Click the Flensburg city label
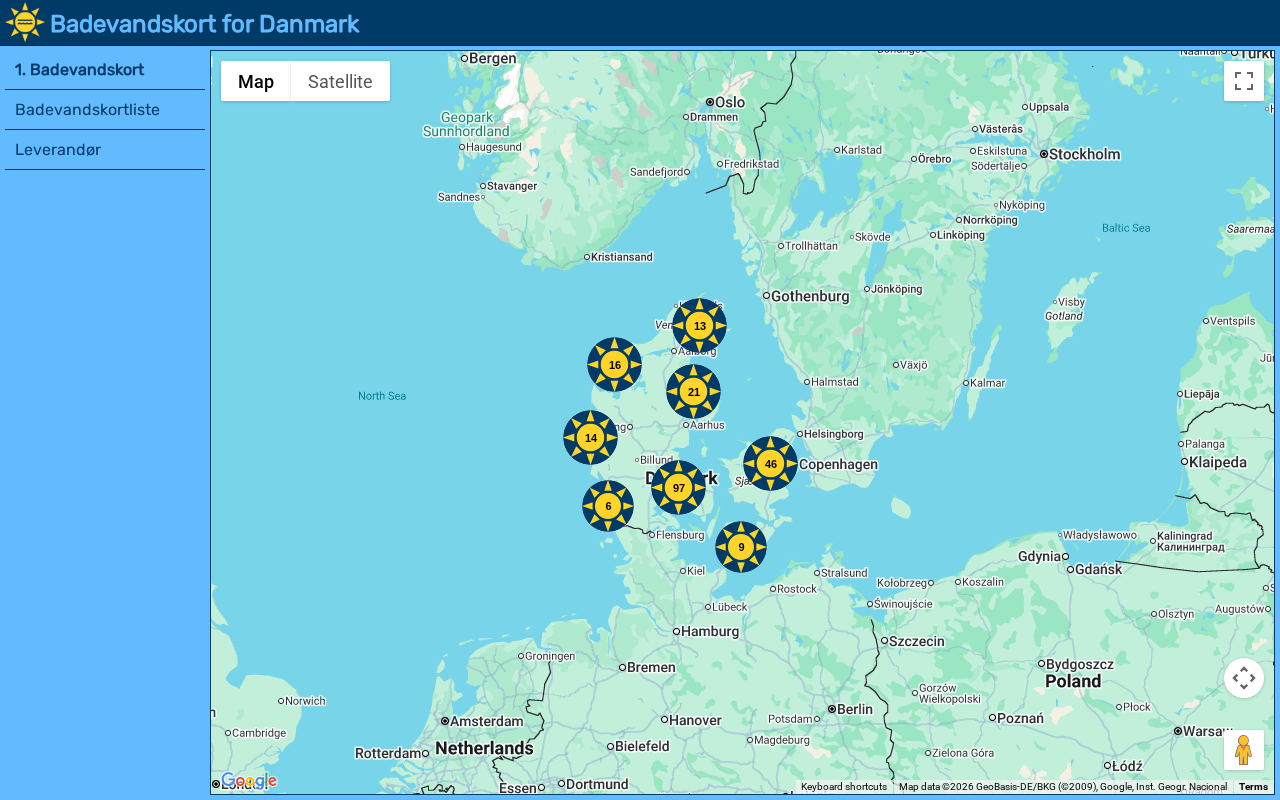Image resolution: width=1280 pixels, height=800 pixels. click(x=680, y=535)
